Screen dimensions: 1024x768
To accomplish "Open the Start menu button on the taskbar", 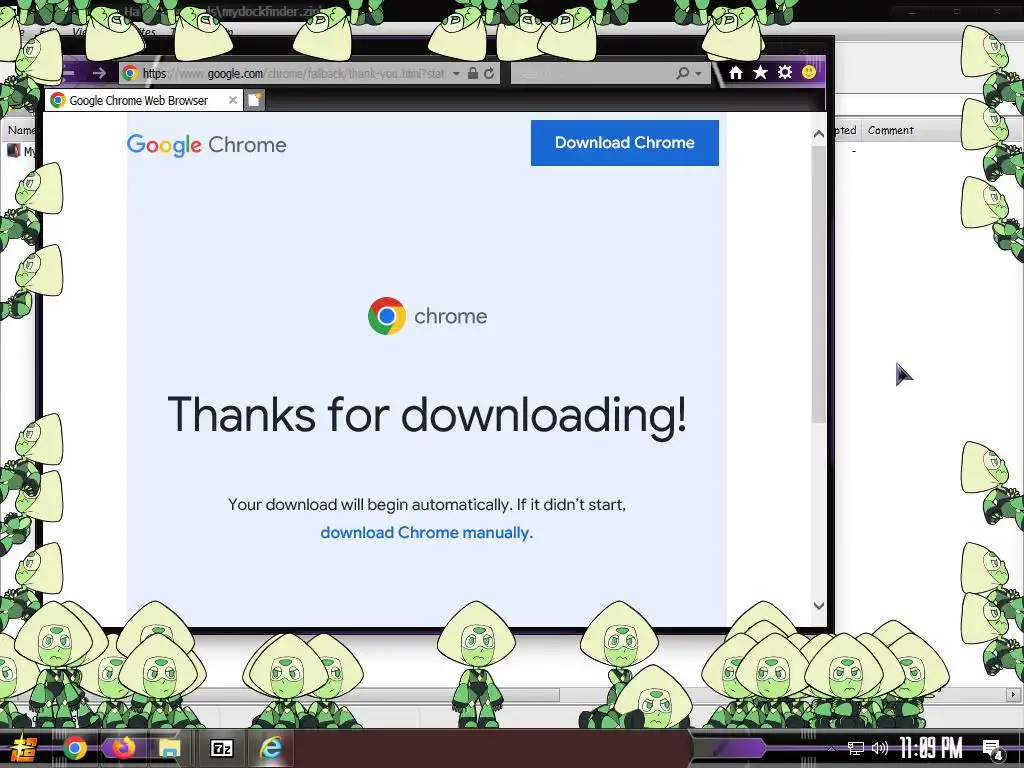I will click(24, 748).
